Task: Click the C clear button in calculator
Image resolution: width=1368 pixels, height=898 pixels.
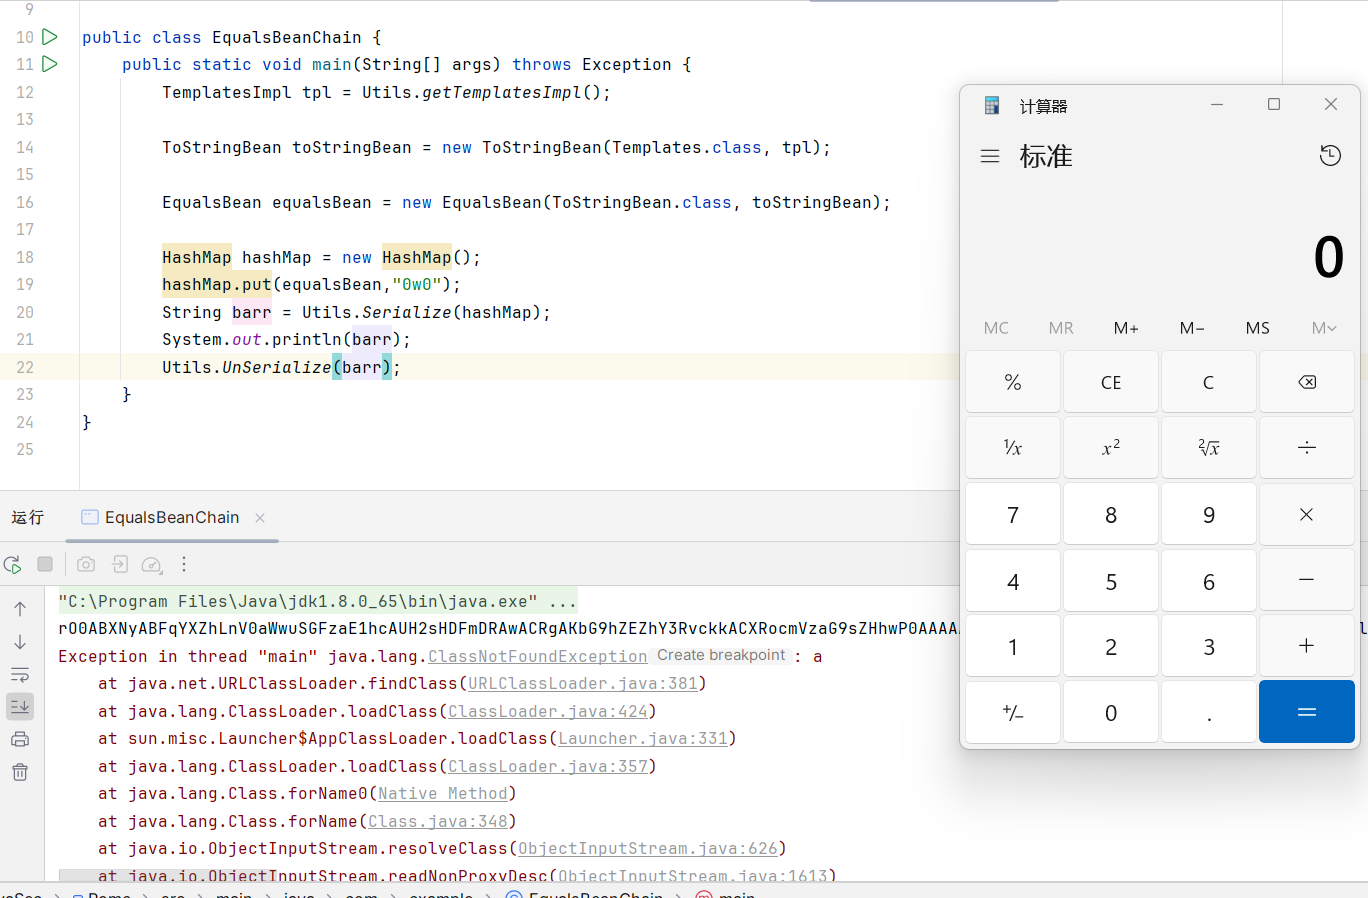Action: (1209, 382)
